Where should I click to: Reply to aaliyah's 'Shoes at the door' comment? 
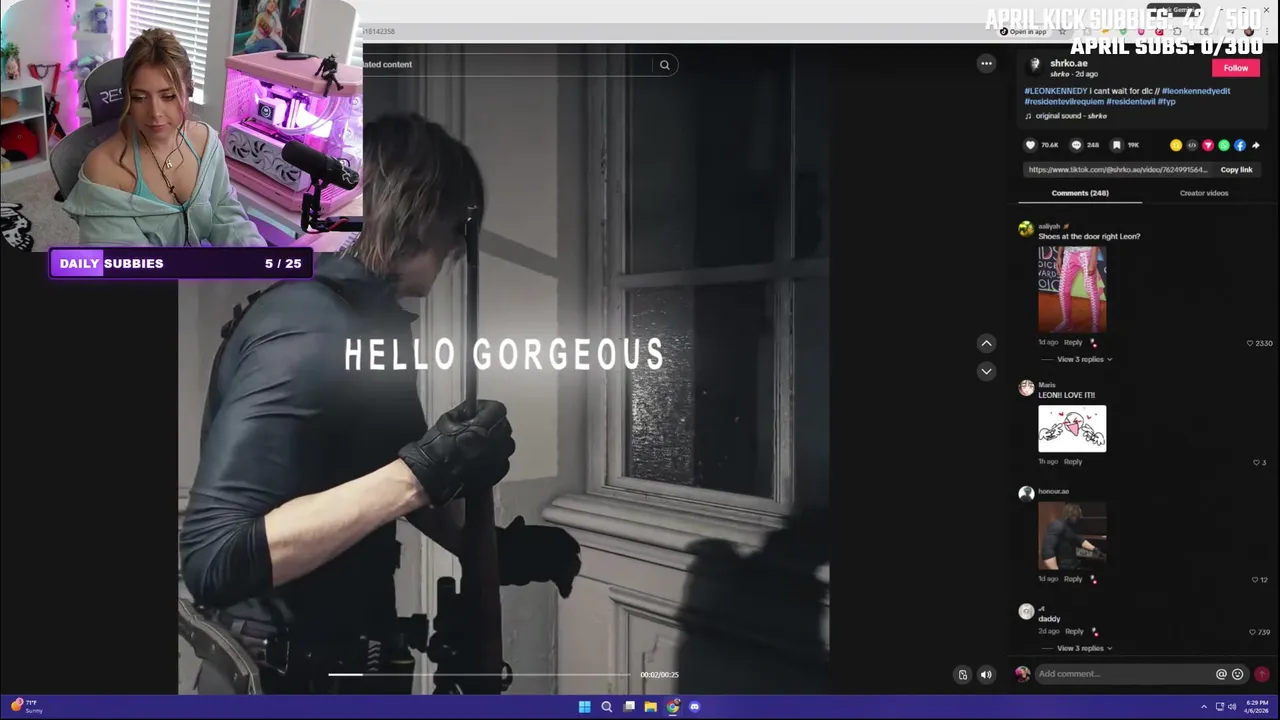tap(1073, 343)
